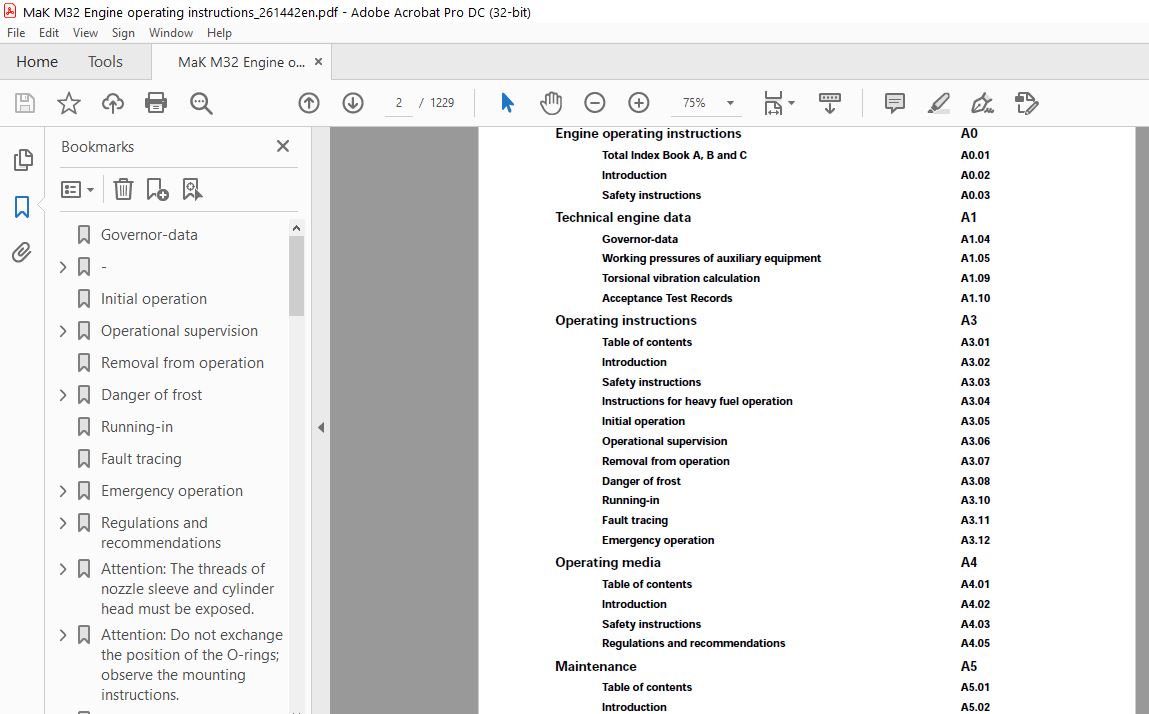
Task: Print the document using printer icon
Action: 156,103
